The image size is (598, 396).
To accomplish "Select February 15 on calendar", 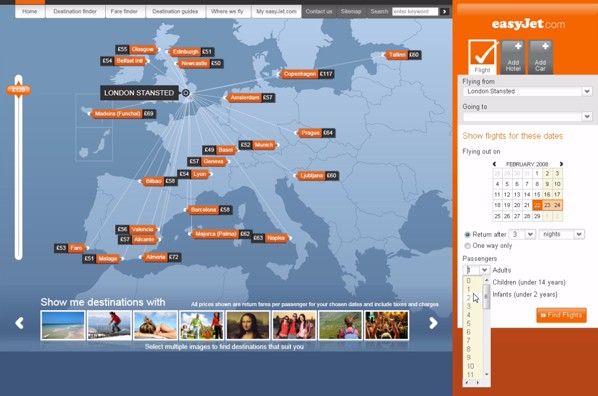I will pos(537,195).
